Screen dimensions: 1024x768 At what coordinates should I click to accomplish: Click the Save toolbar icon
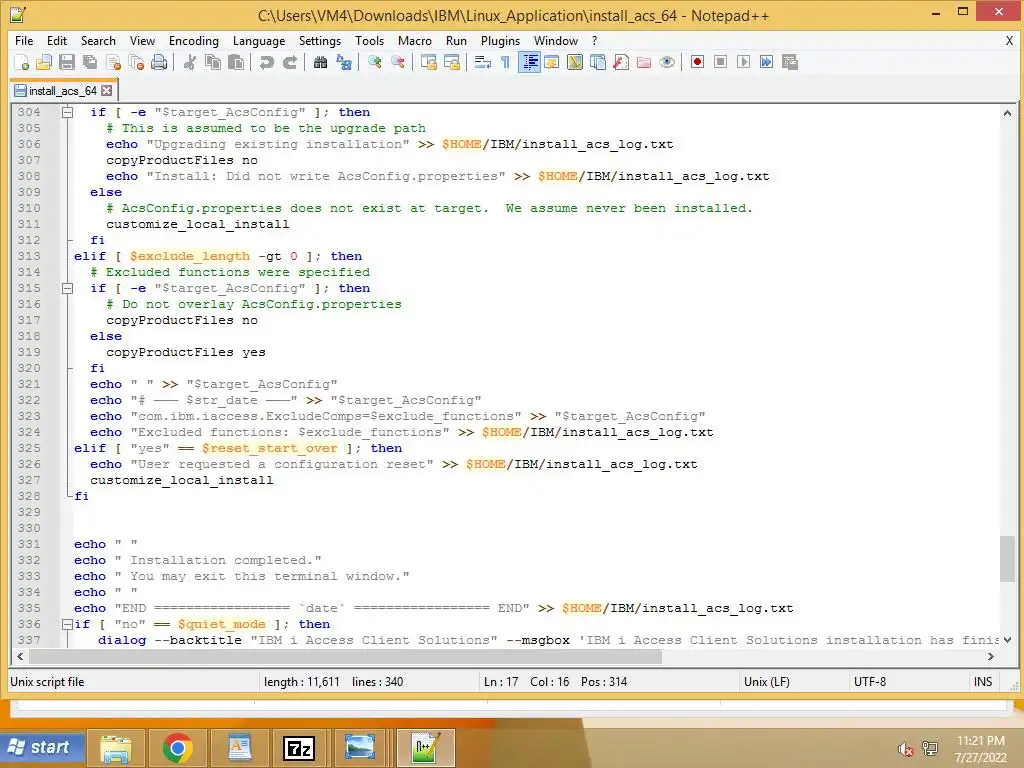(x=67, y=62)
